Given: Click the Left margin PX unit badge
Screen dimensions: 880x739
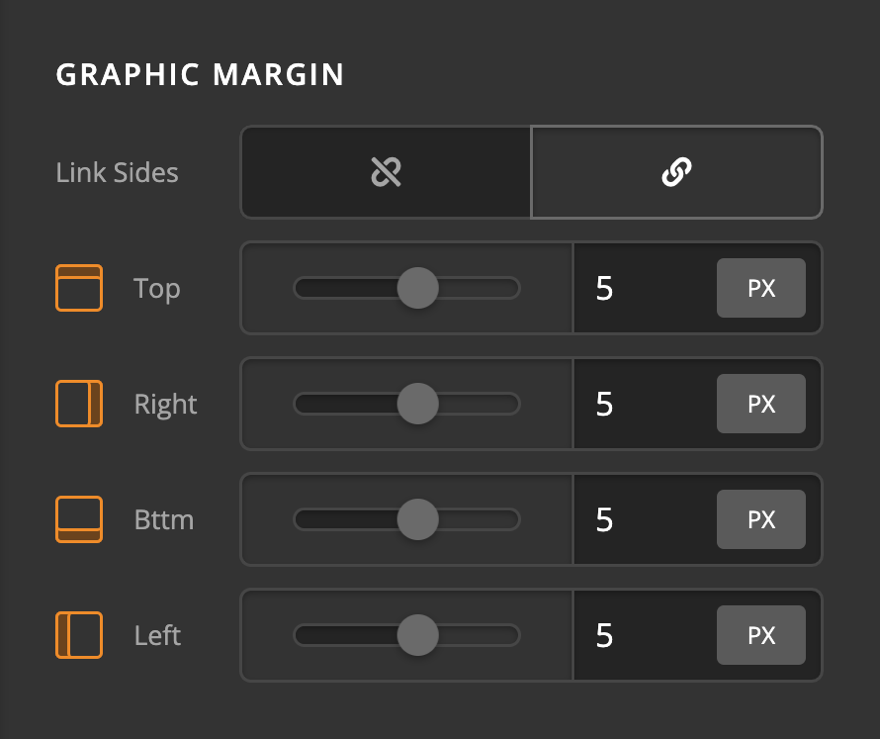Looking at the screenshot, I should click(761, 635).
